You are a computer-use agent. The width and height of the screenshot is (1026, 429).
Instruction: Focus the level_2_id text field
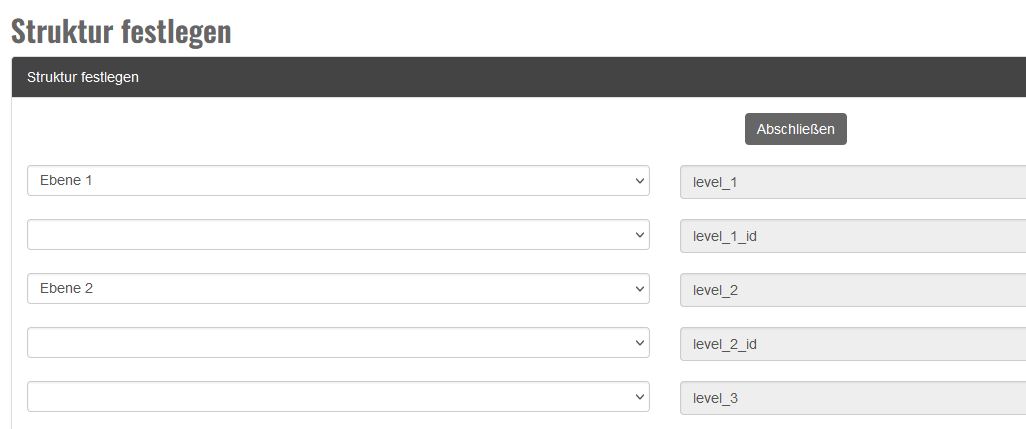852,344
